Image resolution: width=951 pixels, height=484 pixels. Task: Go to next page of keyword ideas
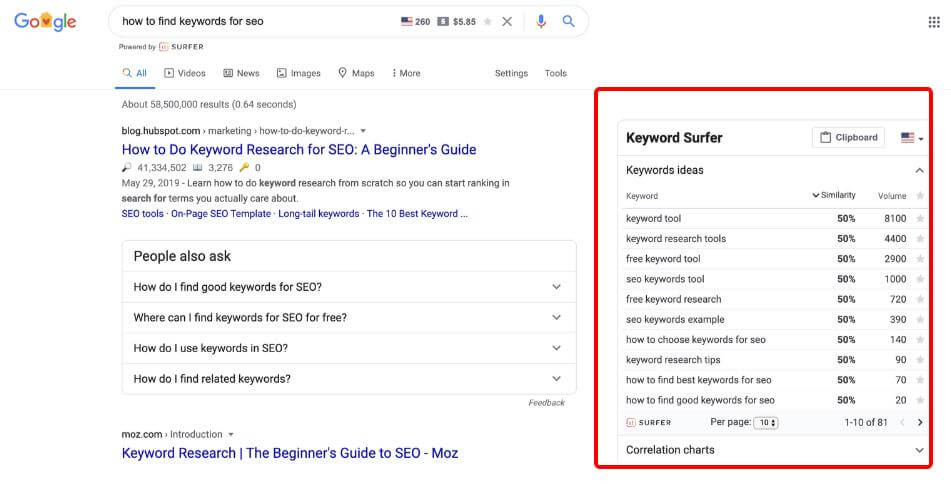pos(920,422)
